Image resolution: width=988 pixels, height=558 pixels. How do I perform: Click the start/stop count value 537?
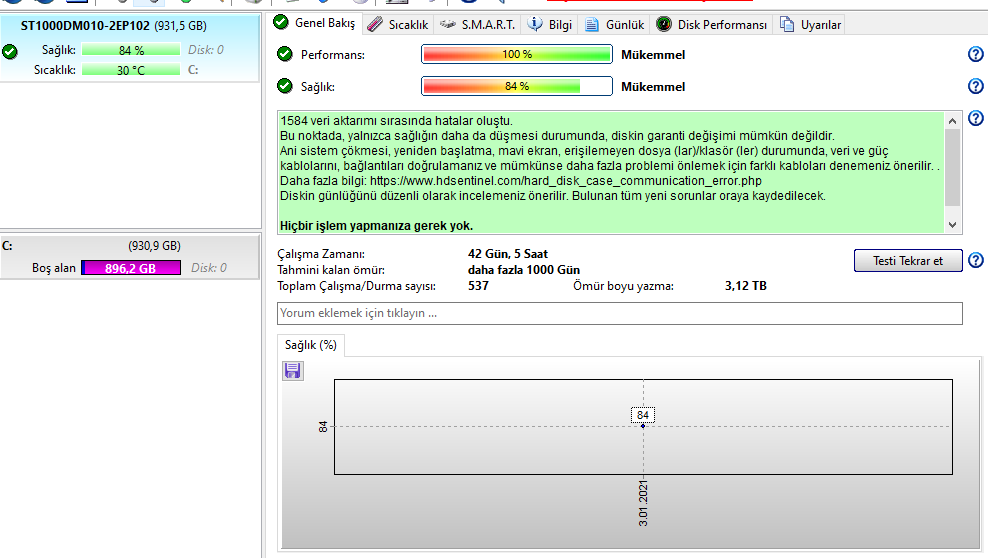tap(478, 285)
